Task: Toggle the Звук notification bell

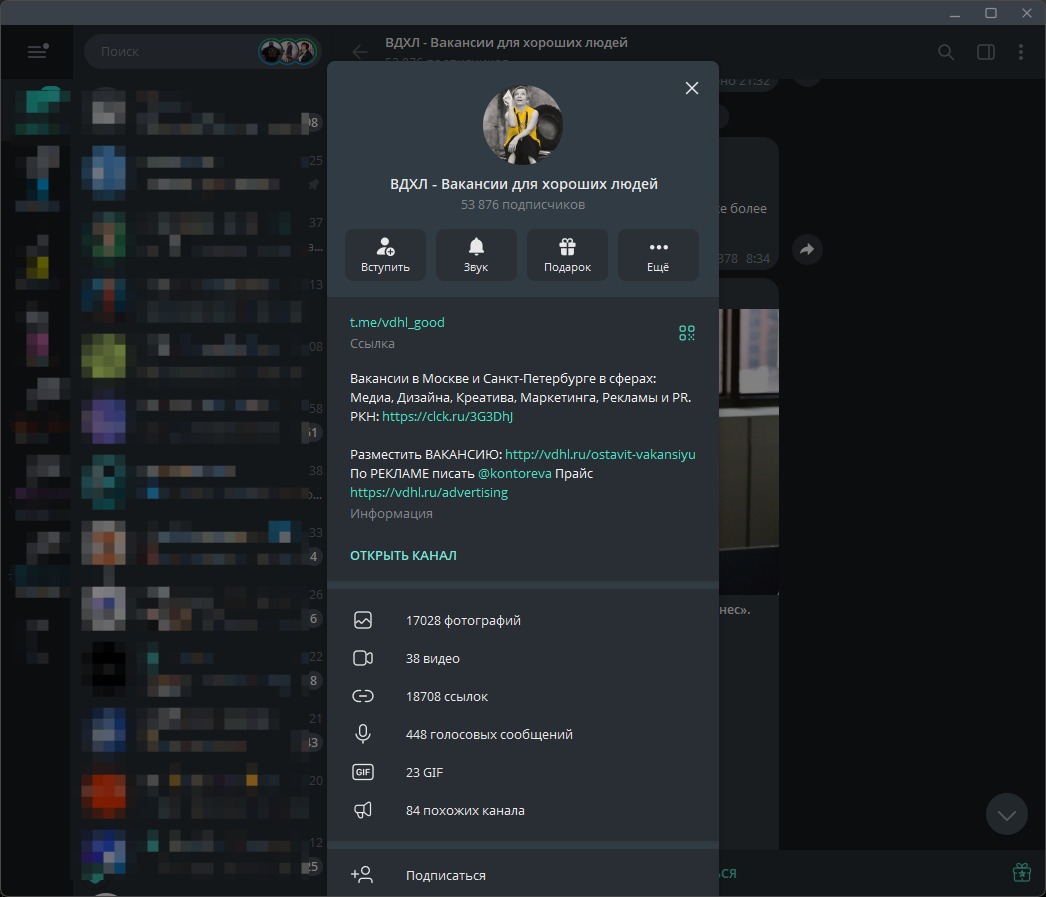Action: pyautogui.click(x=476, y=255)
